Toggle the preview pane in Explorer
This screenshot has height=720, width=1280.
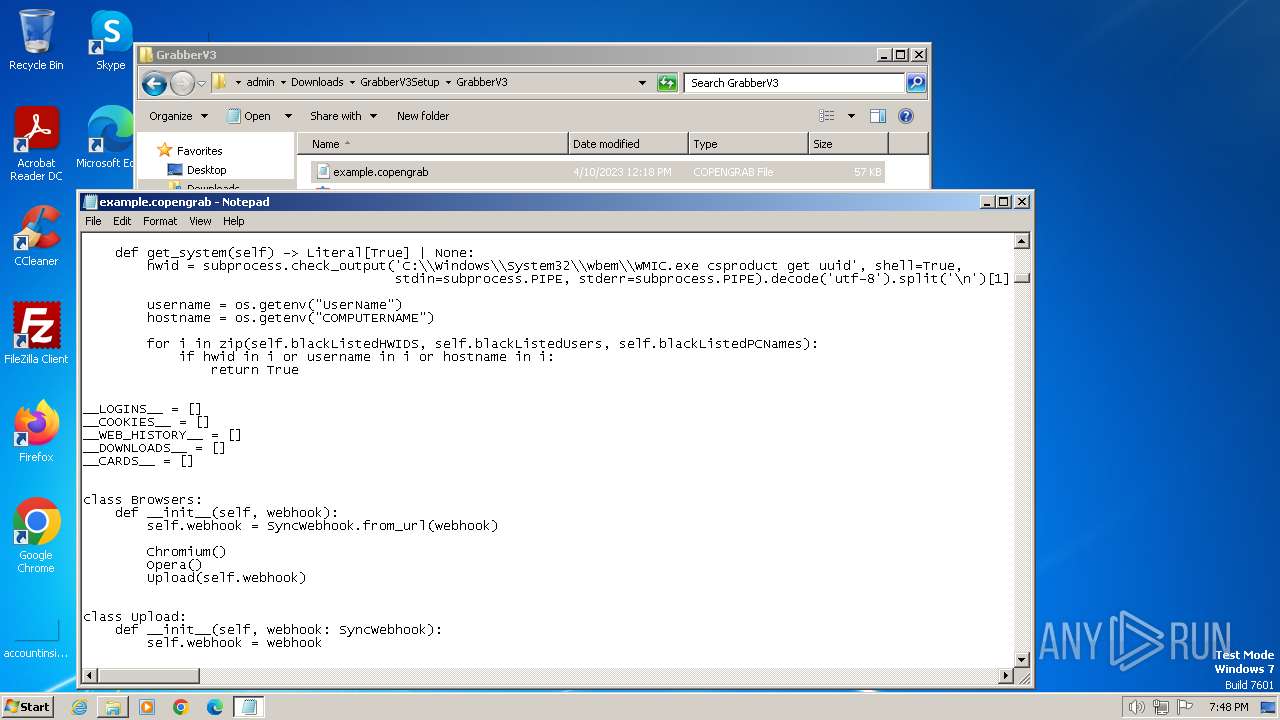(x=877, y=116)
